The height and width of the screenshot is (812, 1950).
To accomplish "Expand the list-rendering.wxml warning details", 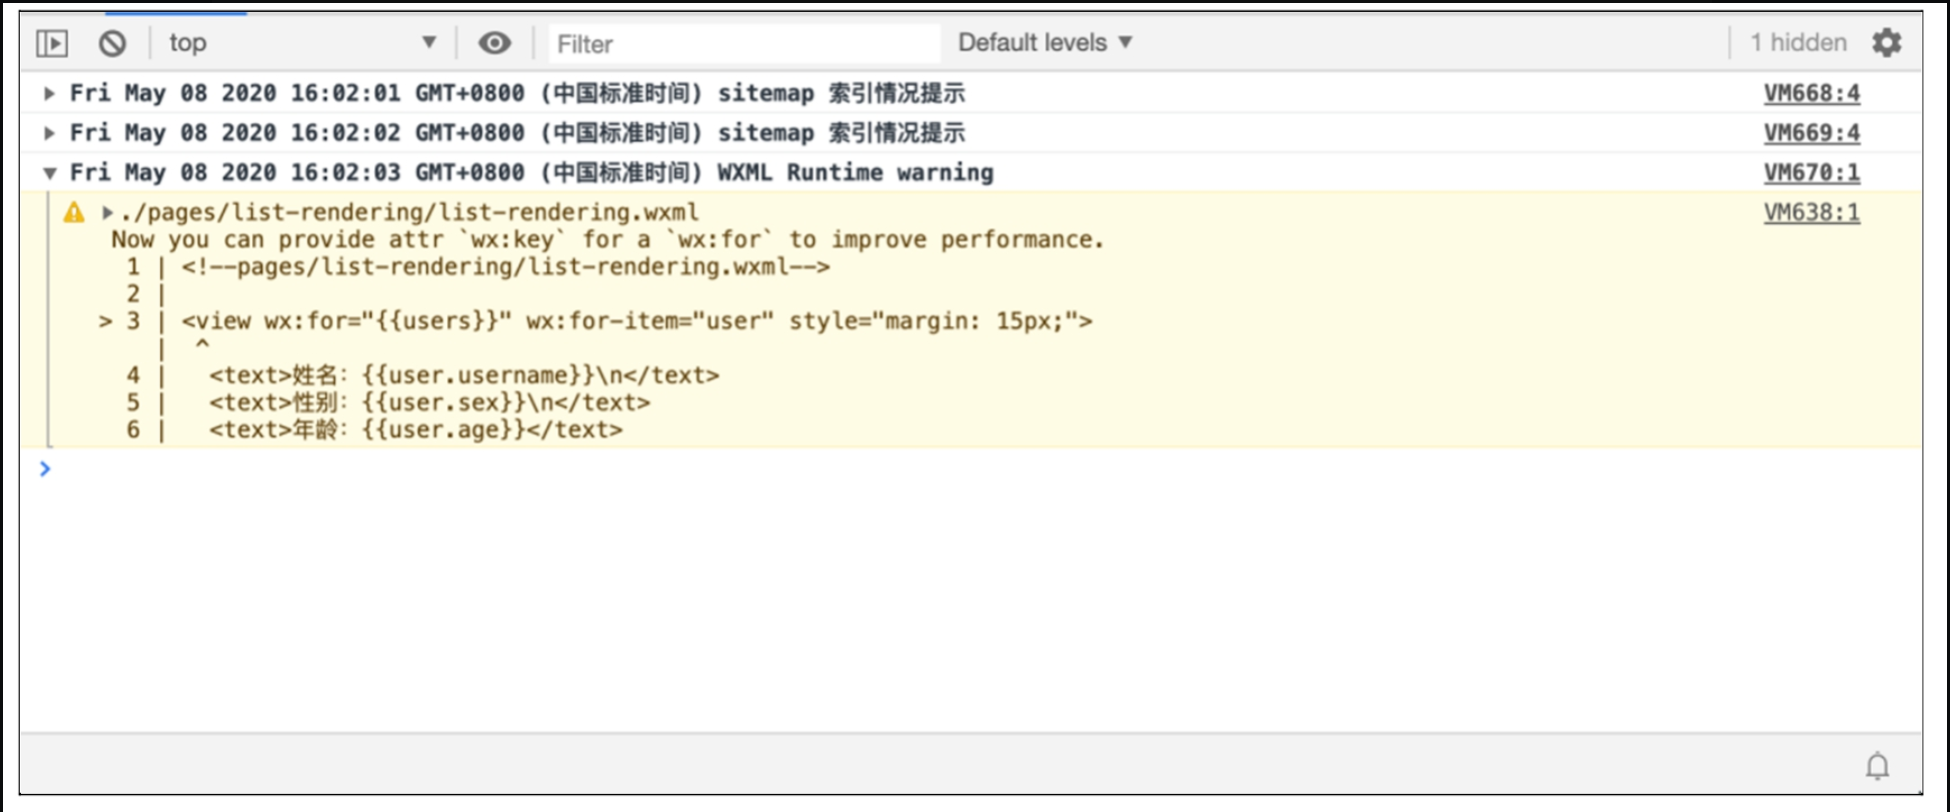I will (x=107, y=212).
